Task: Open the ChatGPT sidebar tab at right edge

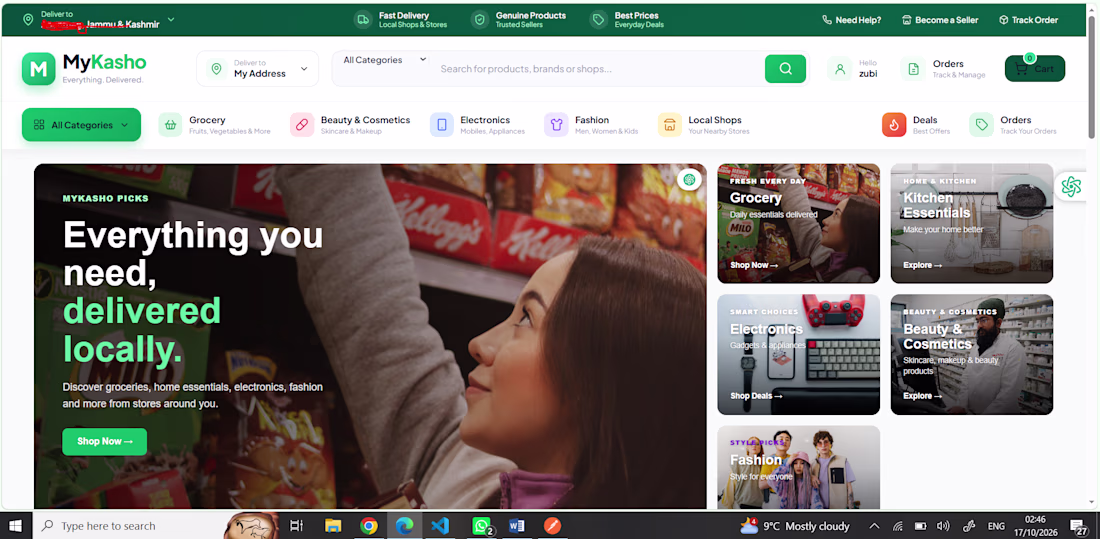Action: 1071,186
